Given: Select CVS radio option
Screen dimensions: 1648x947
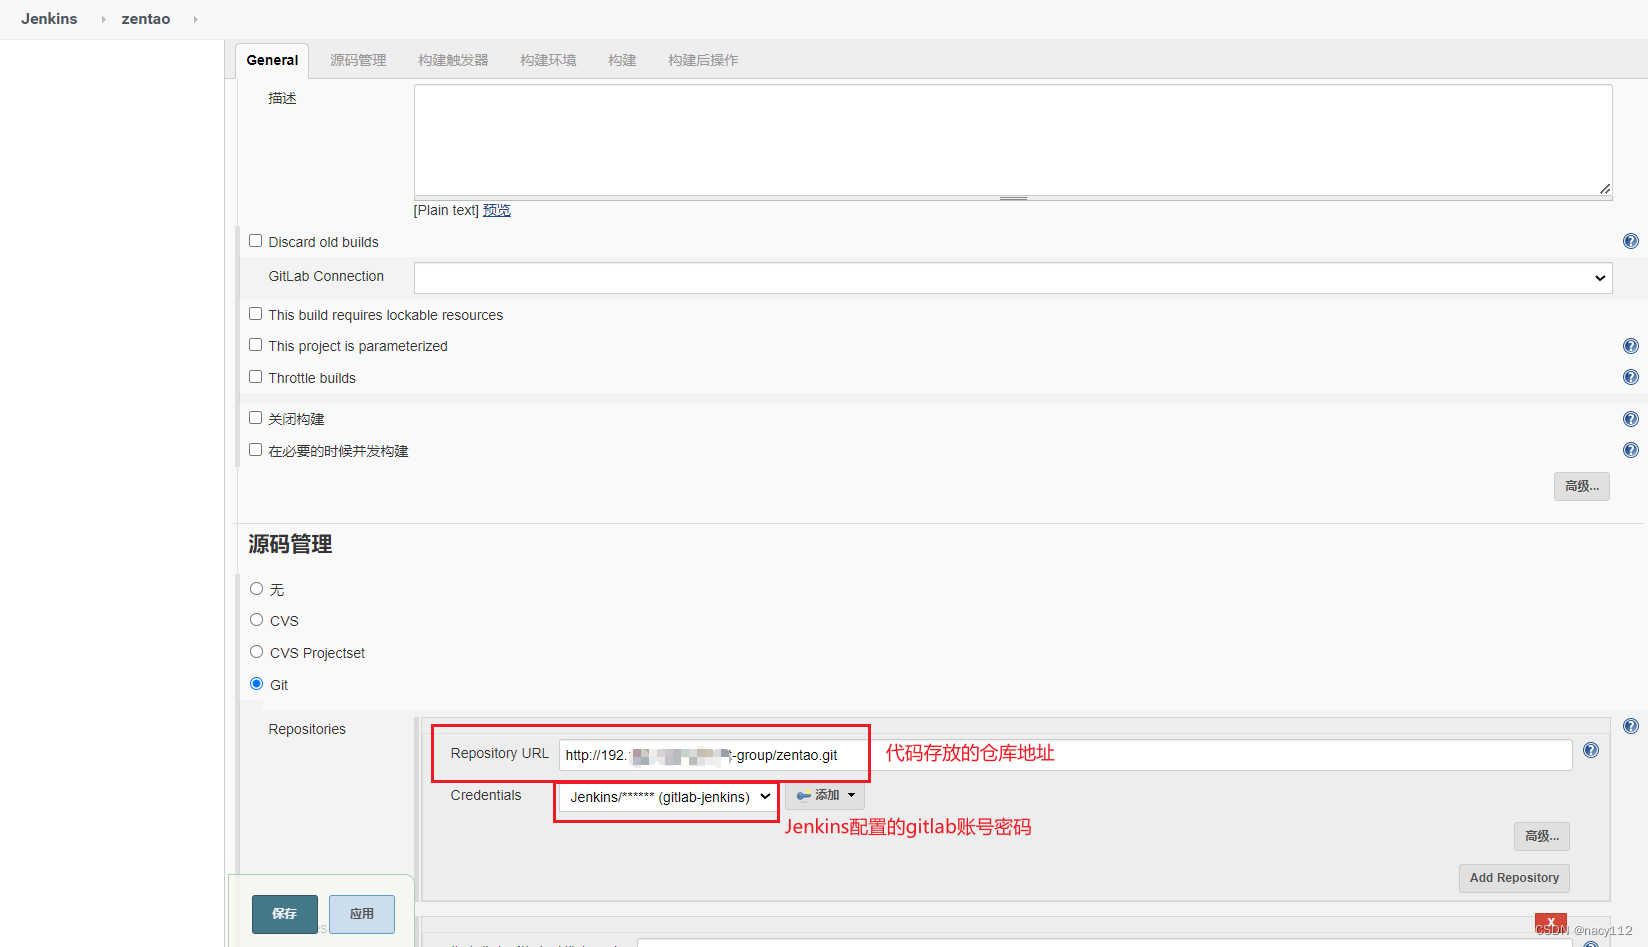Looking at the screenshot, I should 257,620.
